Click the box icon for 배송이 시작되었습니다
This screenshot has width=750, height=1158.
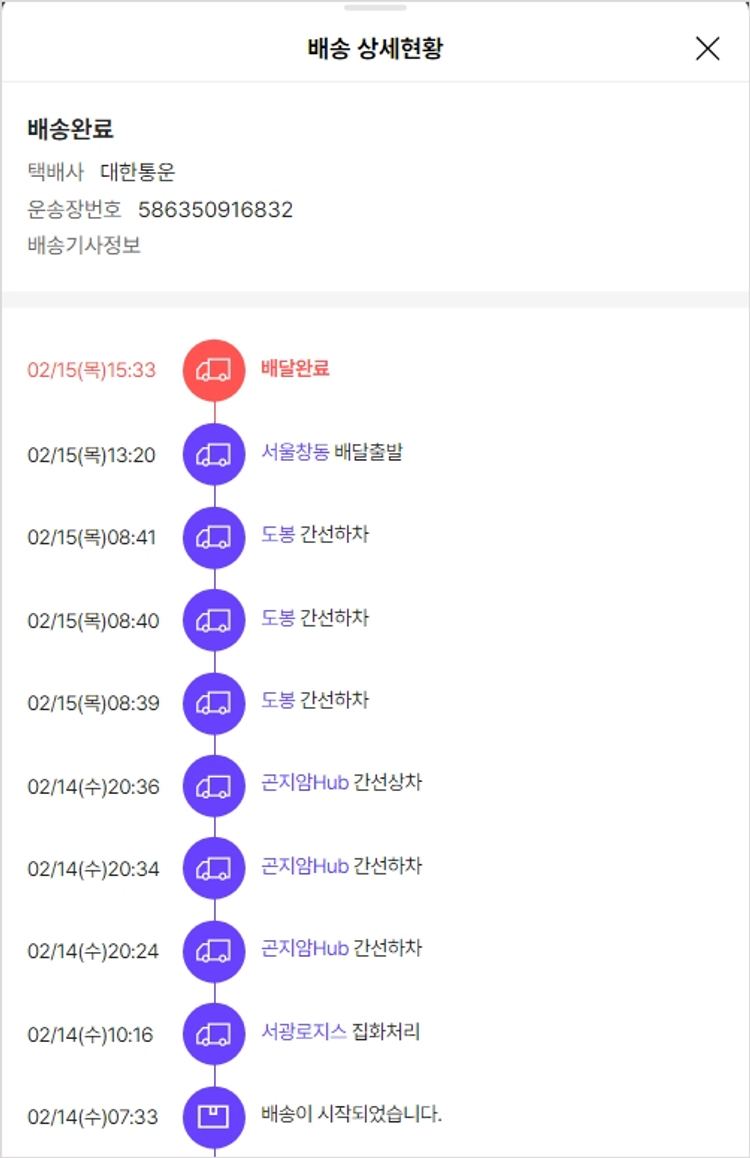tap(214, 1116)
